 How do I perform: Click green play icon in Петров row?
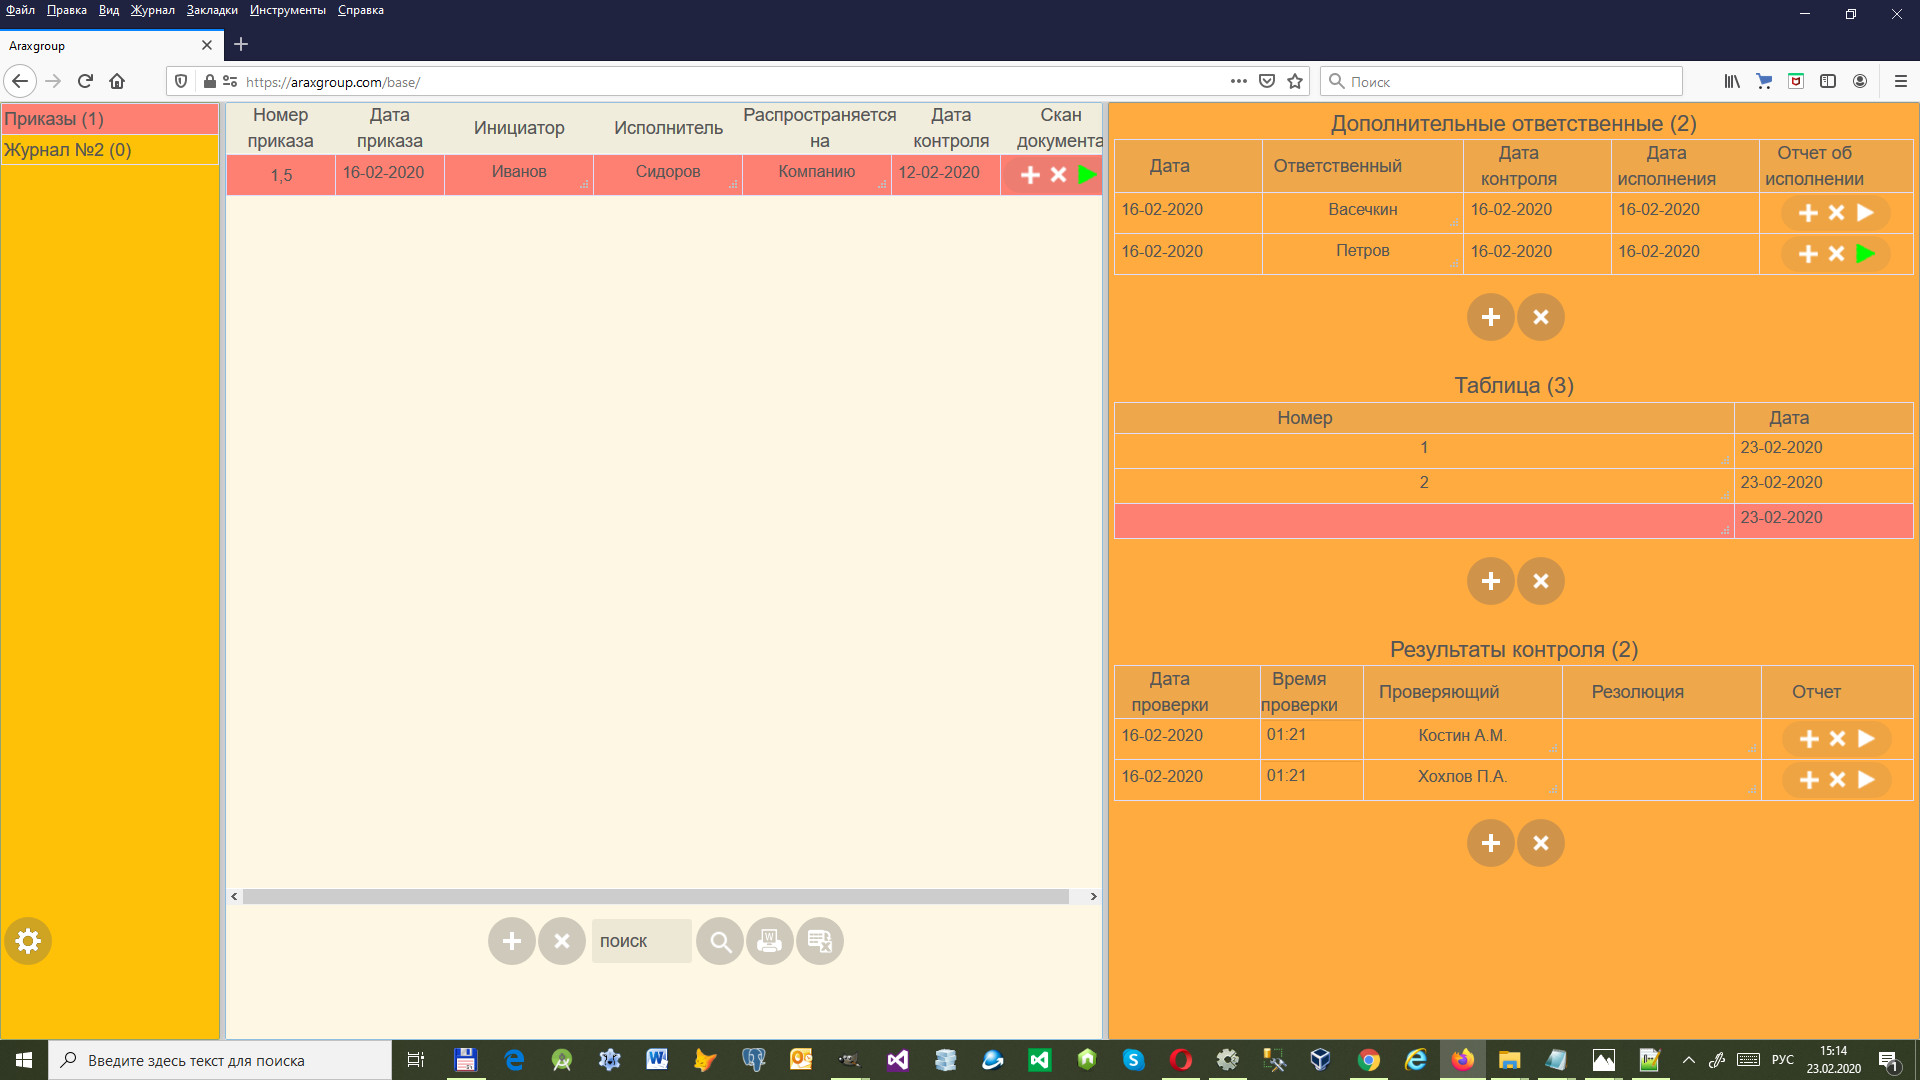tap(1865, 254)
